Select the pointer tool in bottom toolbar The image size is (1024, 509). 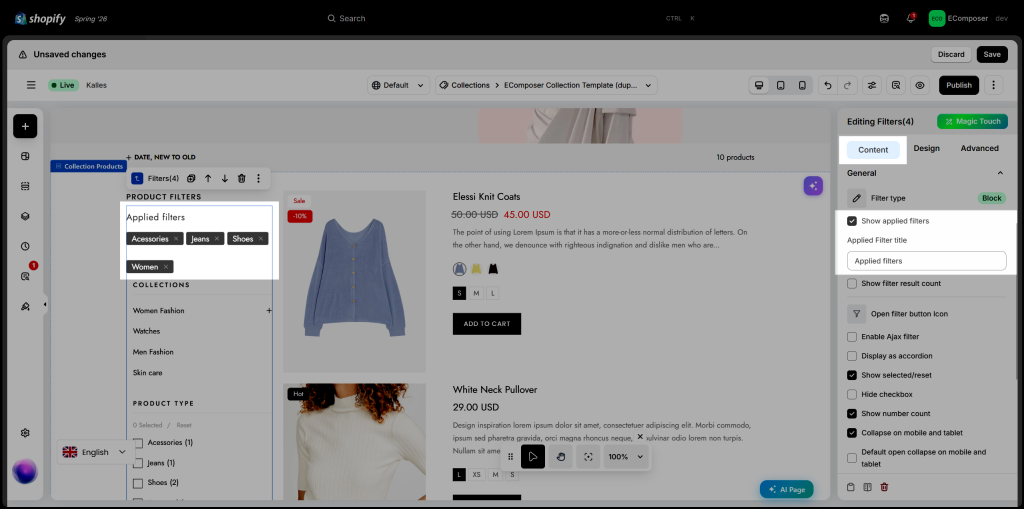click(533, 457)
